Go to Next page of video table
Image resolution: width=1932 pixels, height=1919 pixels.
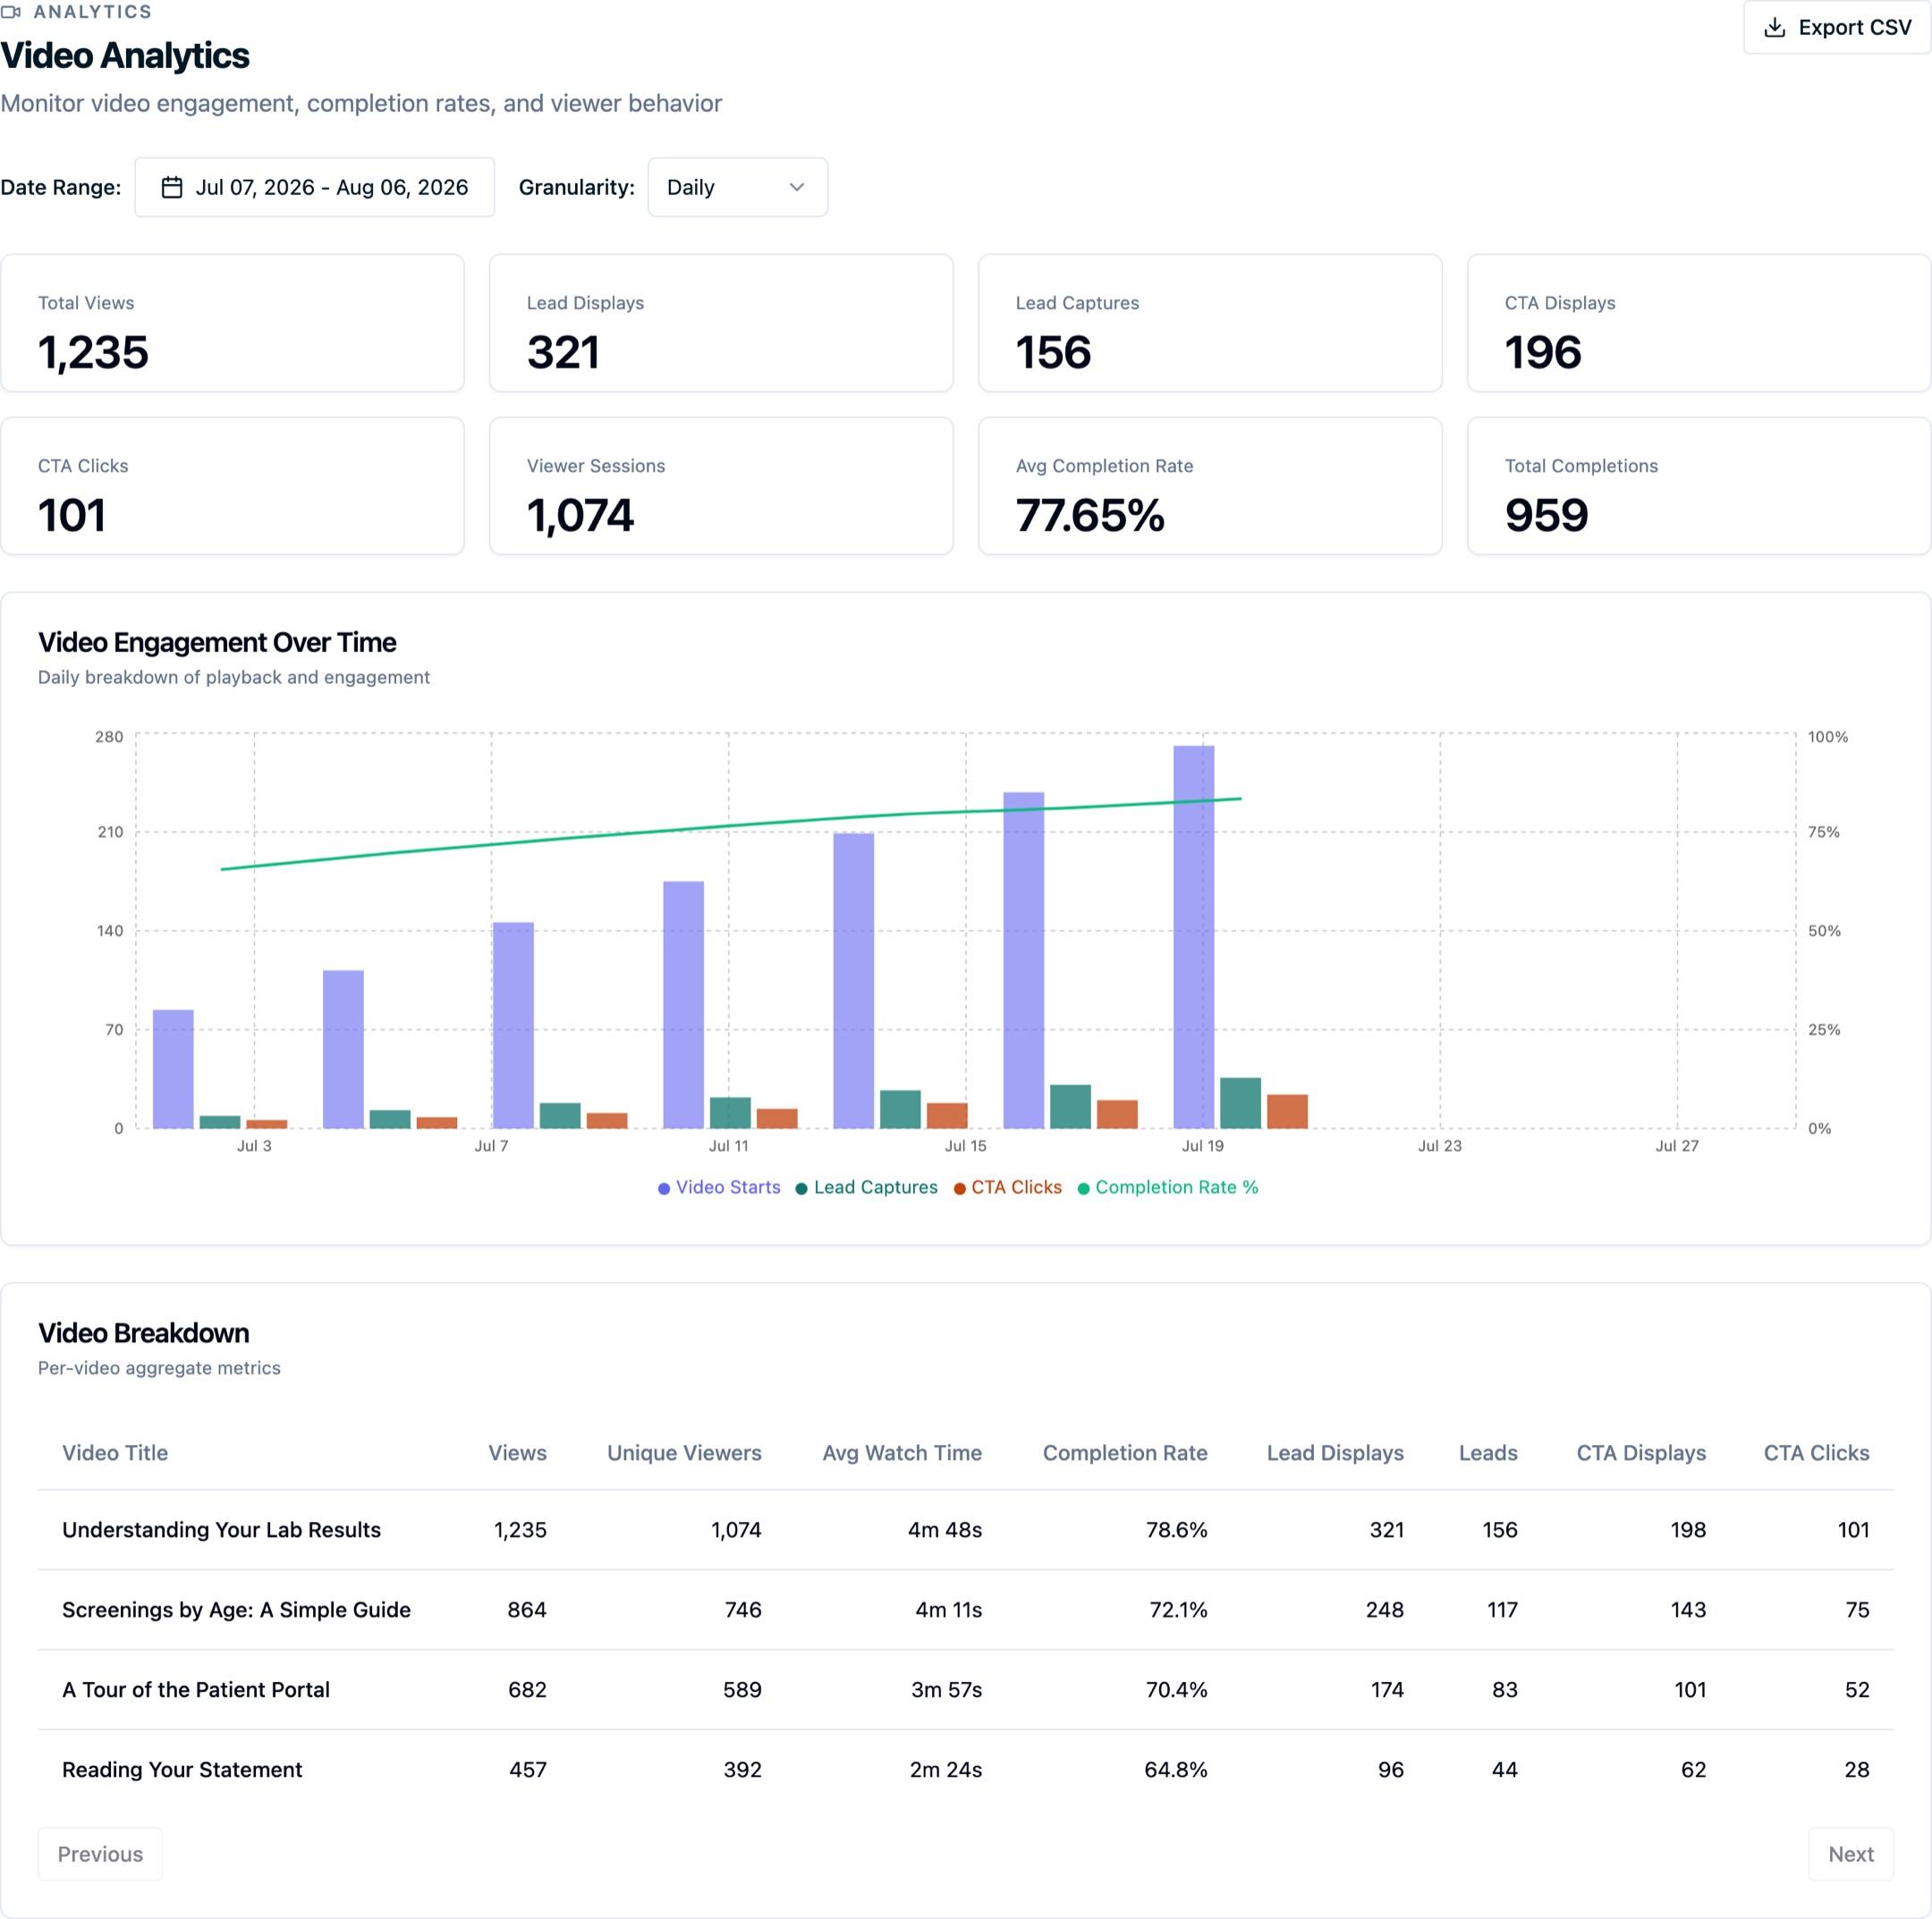point(1850,1853)
